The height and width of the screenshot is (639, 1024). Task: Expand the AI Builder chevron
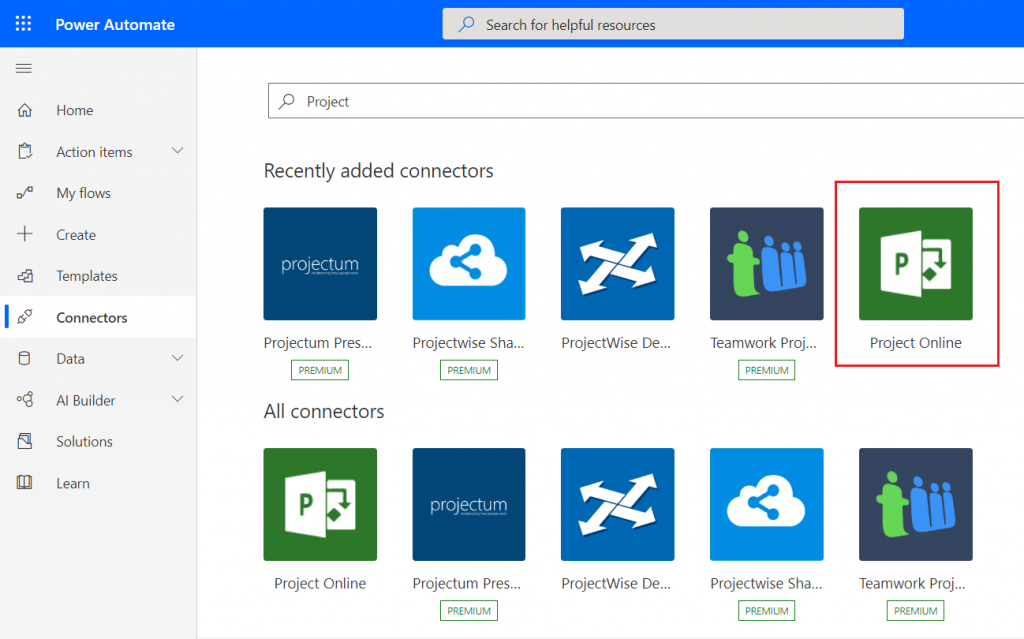177,399
